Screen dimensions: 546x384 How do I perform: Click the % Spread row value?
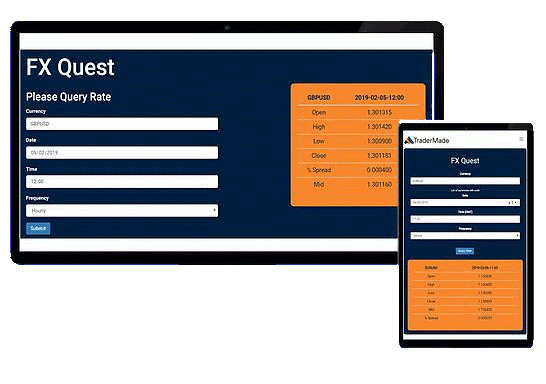point(379,170)
